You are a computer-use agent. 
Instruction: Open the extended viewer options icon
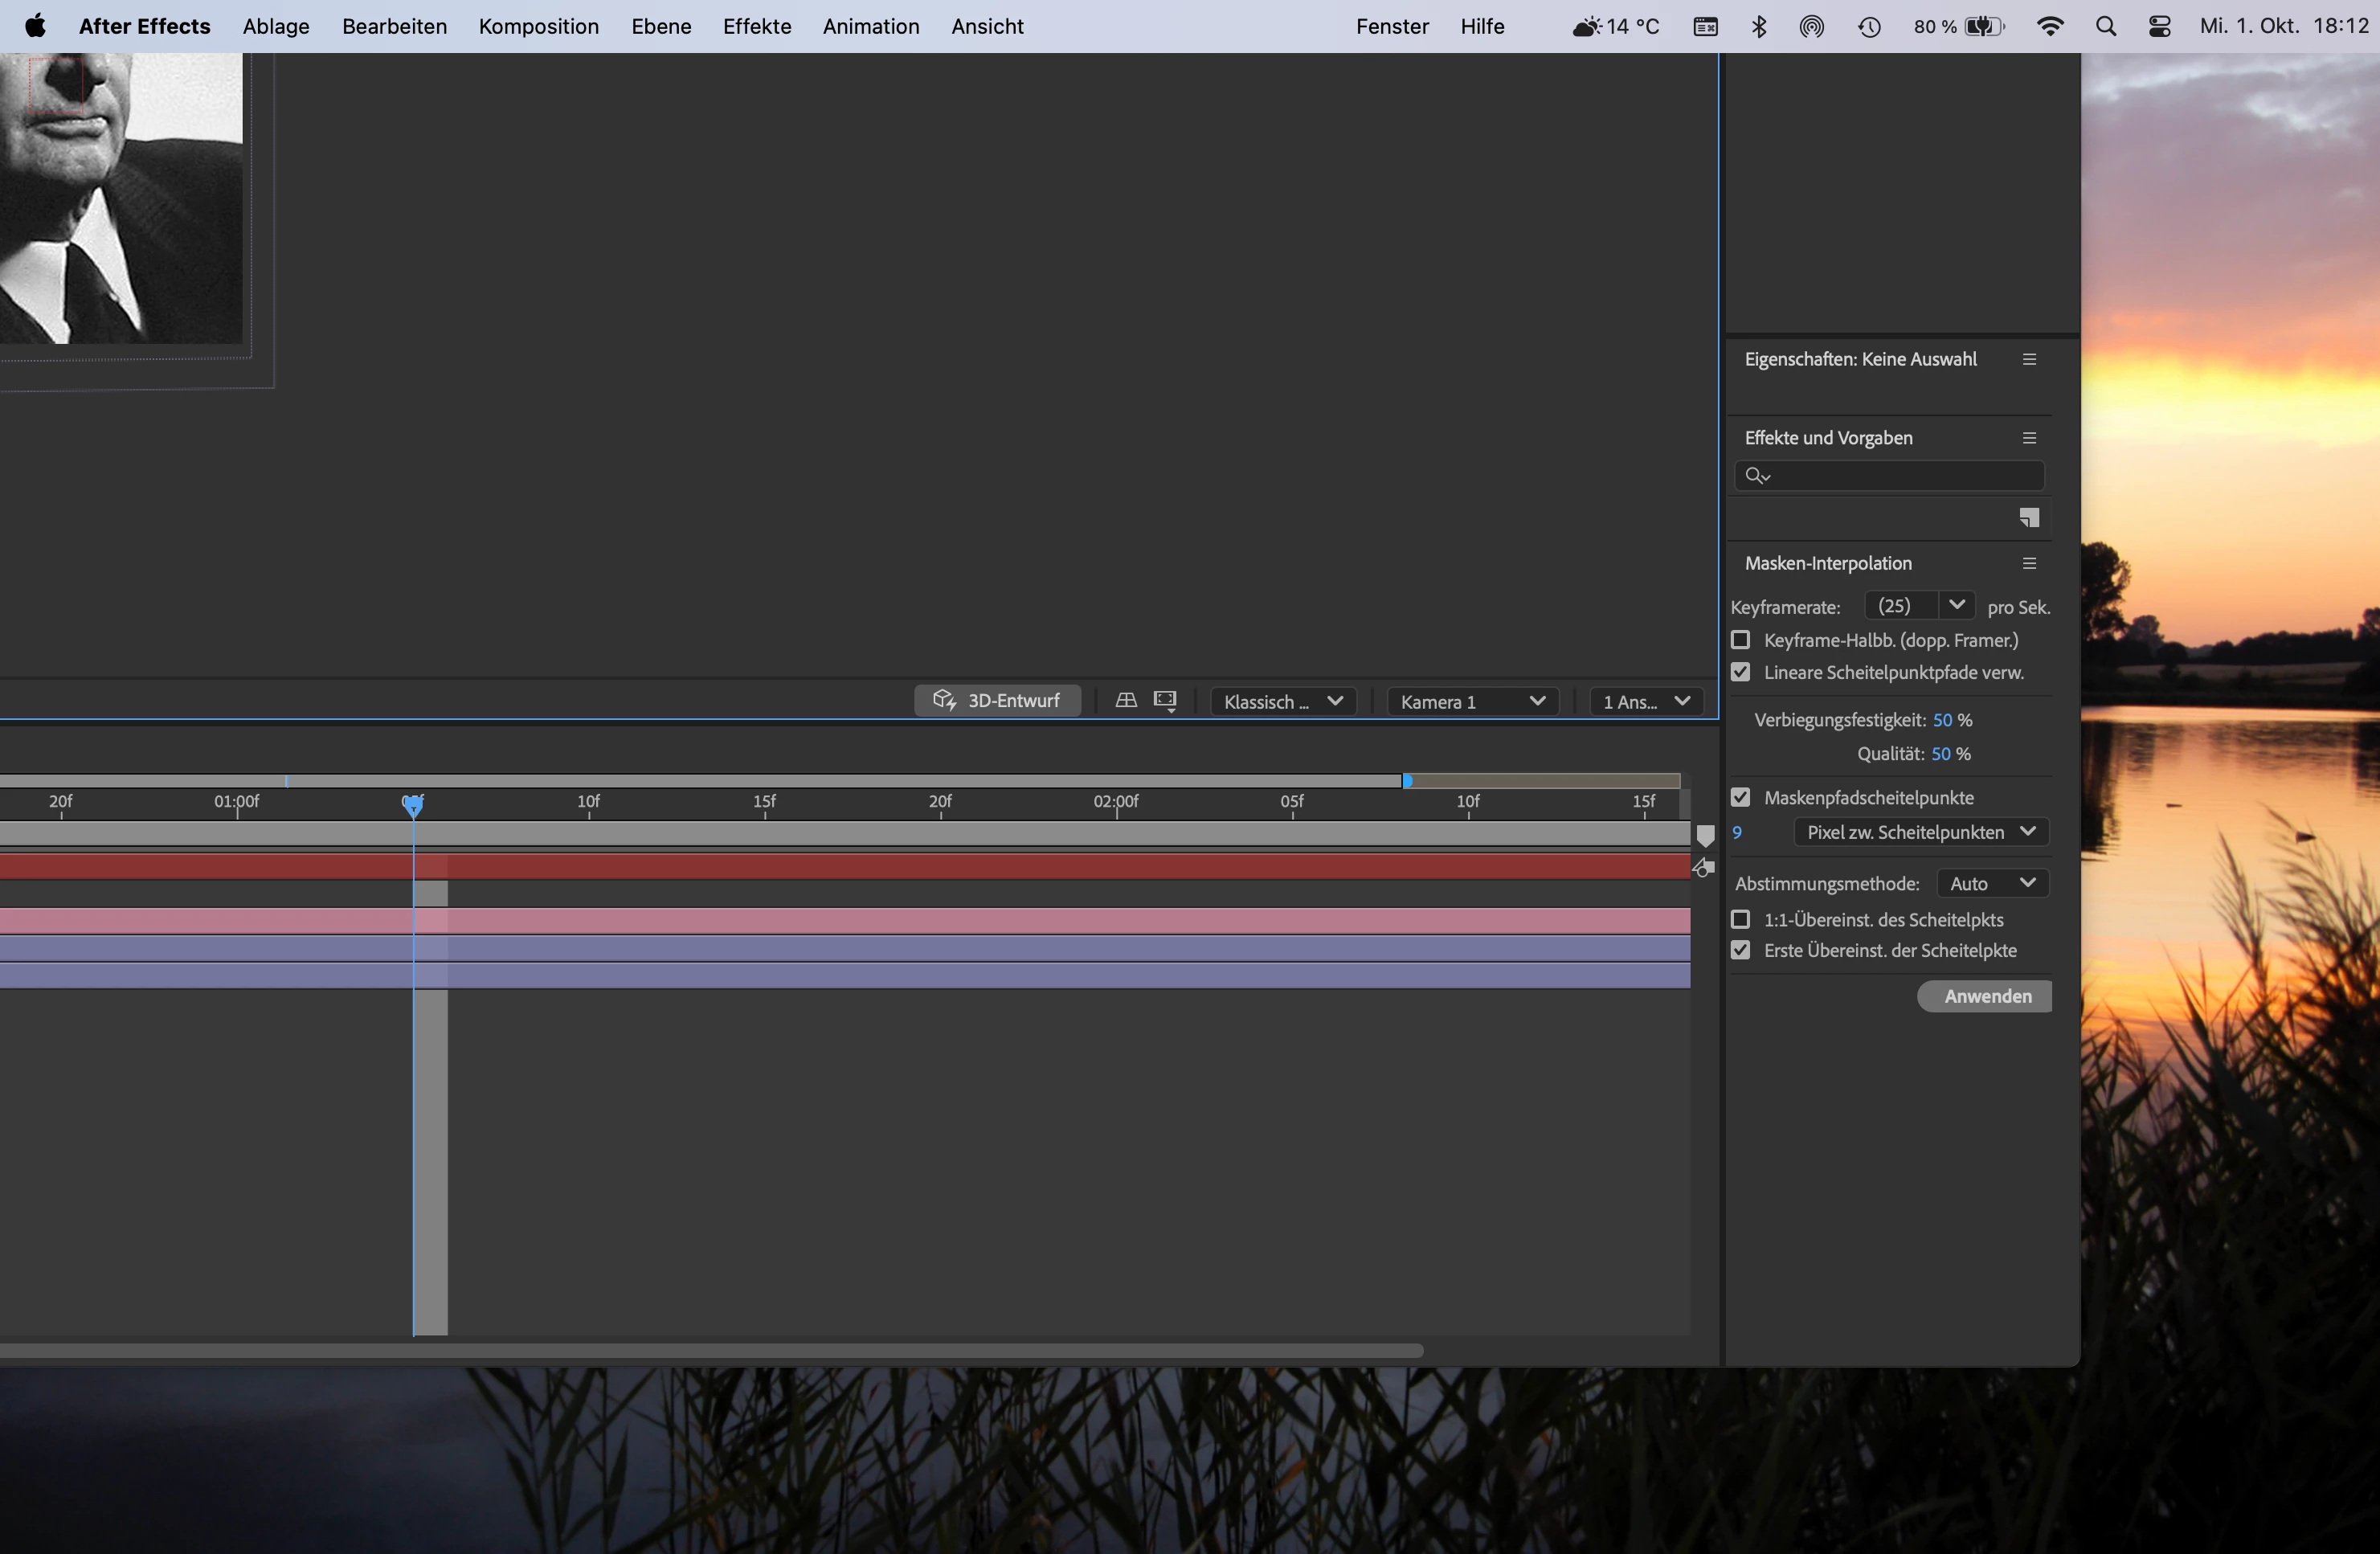[x=1165, y=701]
